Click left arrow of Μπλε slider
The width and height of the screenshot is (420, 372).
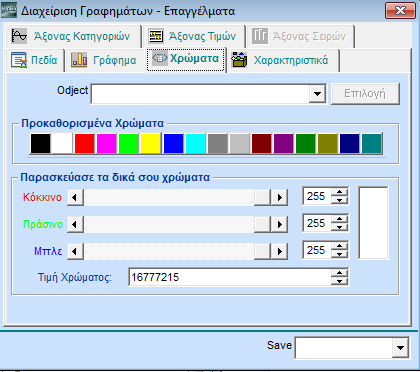pyautogui.click(x=75, y=251)
